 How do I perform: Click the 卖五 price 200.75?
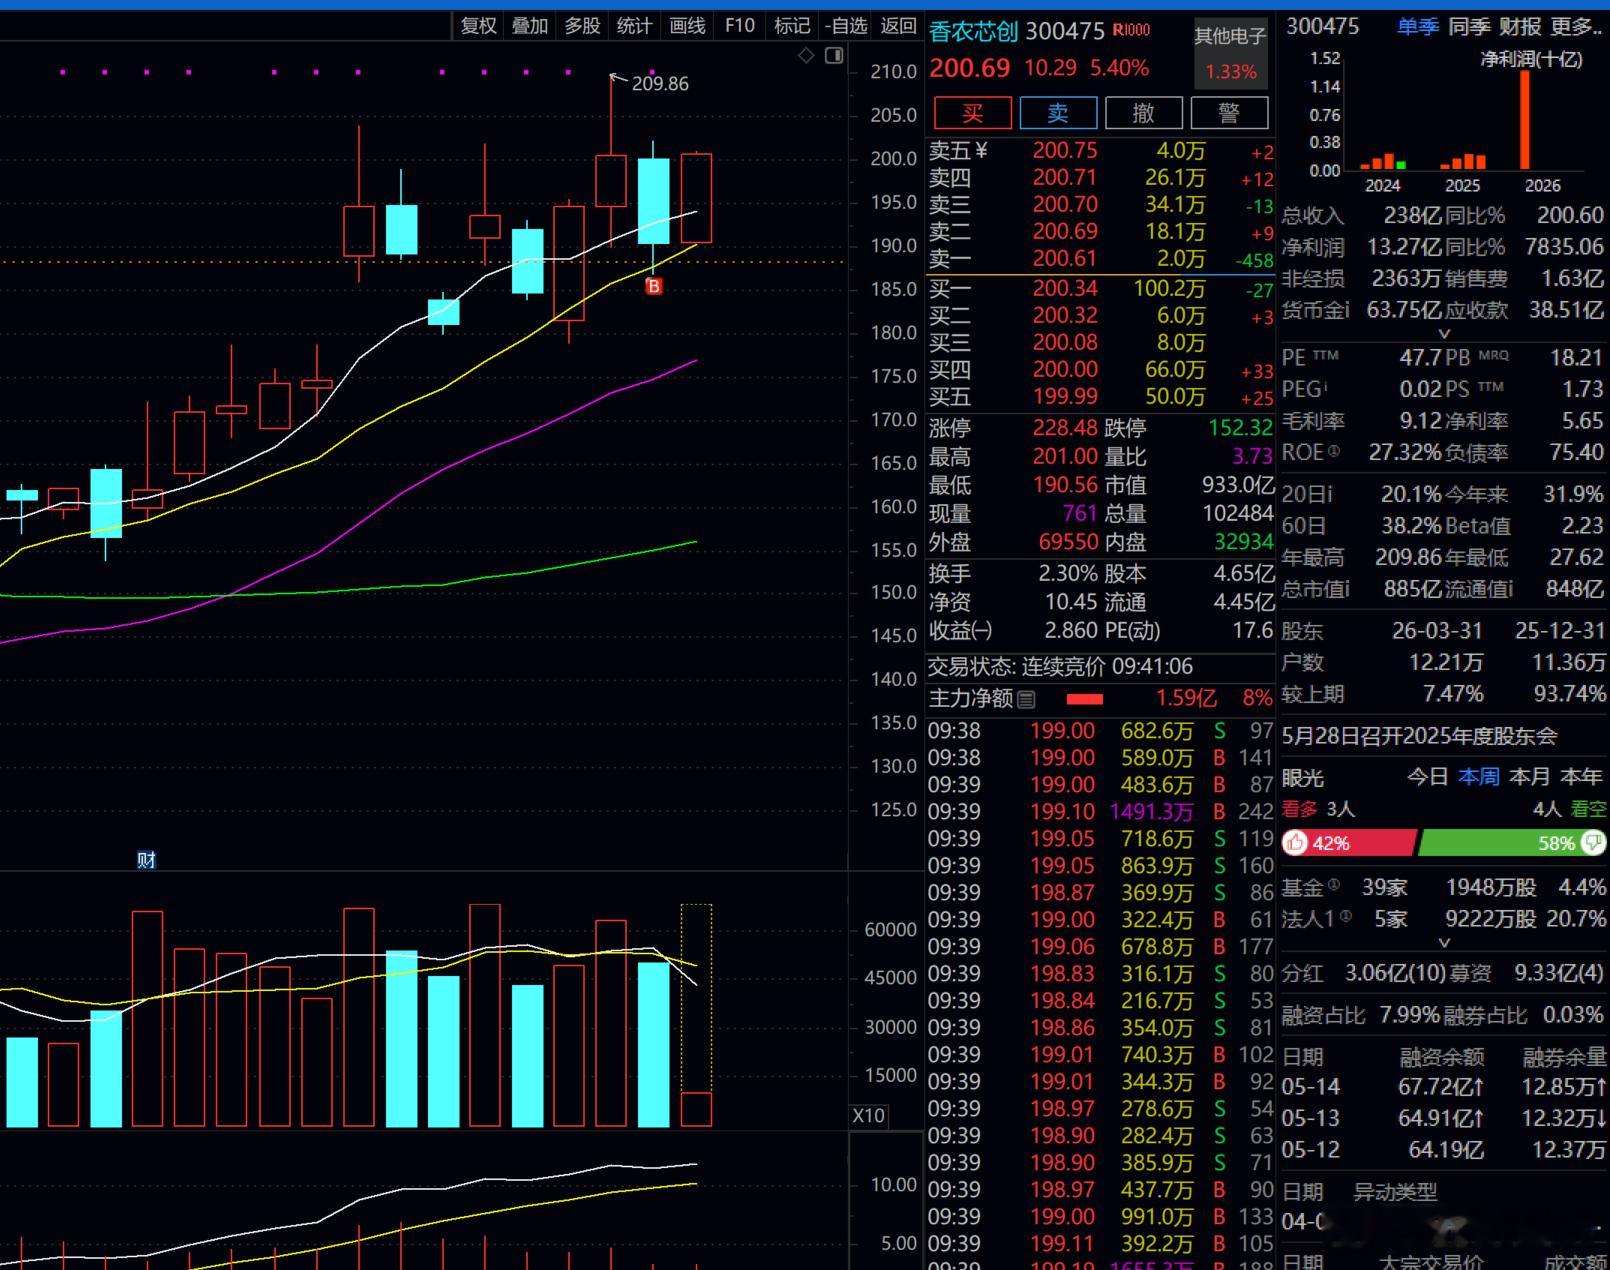tap(1065, 150)
